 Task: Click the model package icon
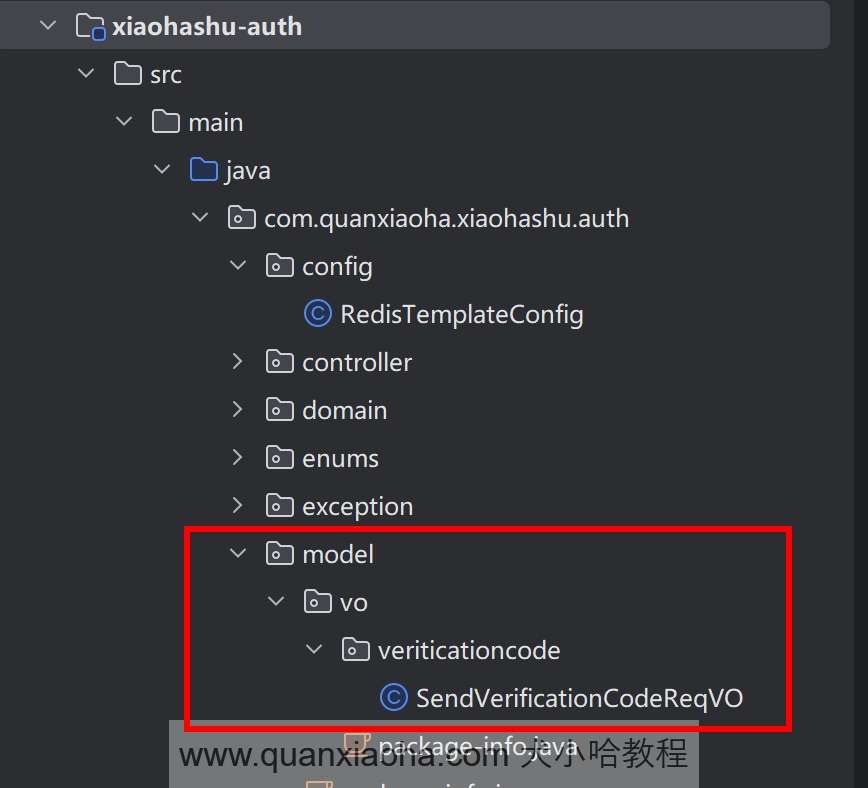point(279,554)
